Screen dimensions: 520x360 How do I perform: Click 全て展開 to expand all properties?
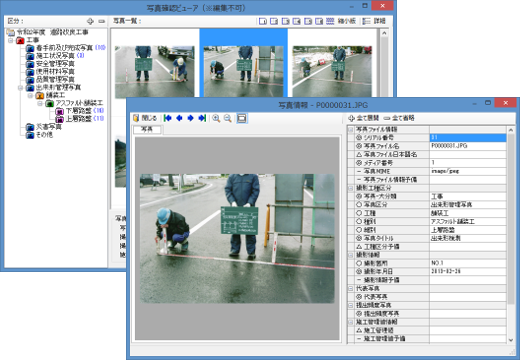pyautogui.click(x=364, y=118)
